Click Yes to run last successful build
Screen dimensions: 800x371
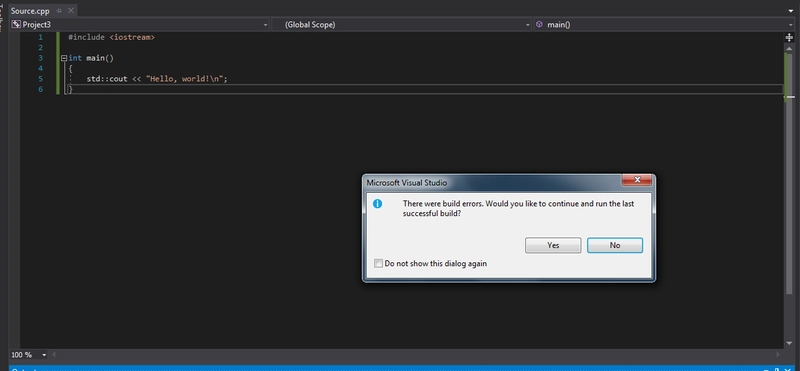pos(553,245)
